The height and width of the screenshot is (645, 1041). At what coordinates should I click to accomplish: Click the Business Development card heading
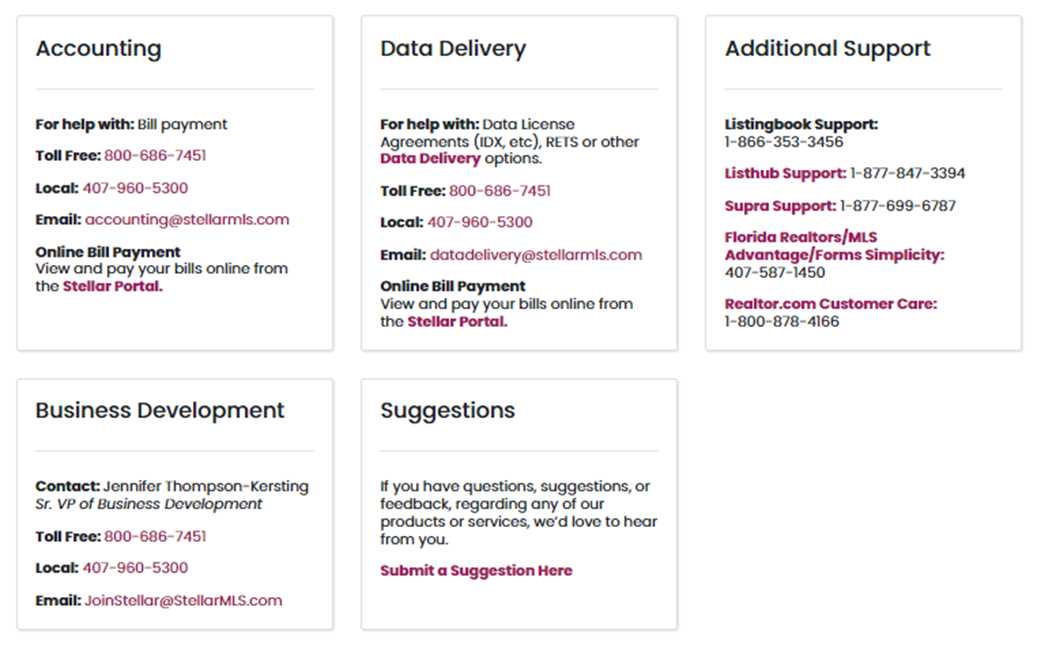(x=160, y=411)
